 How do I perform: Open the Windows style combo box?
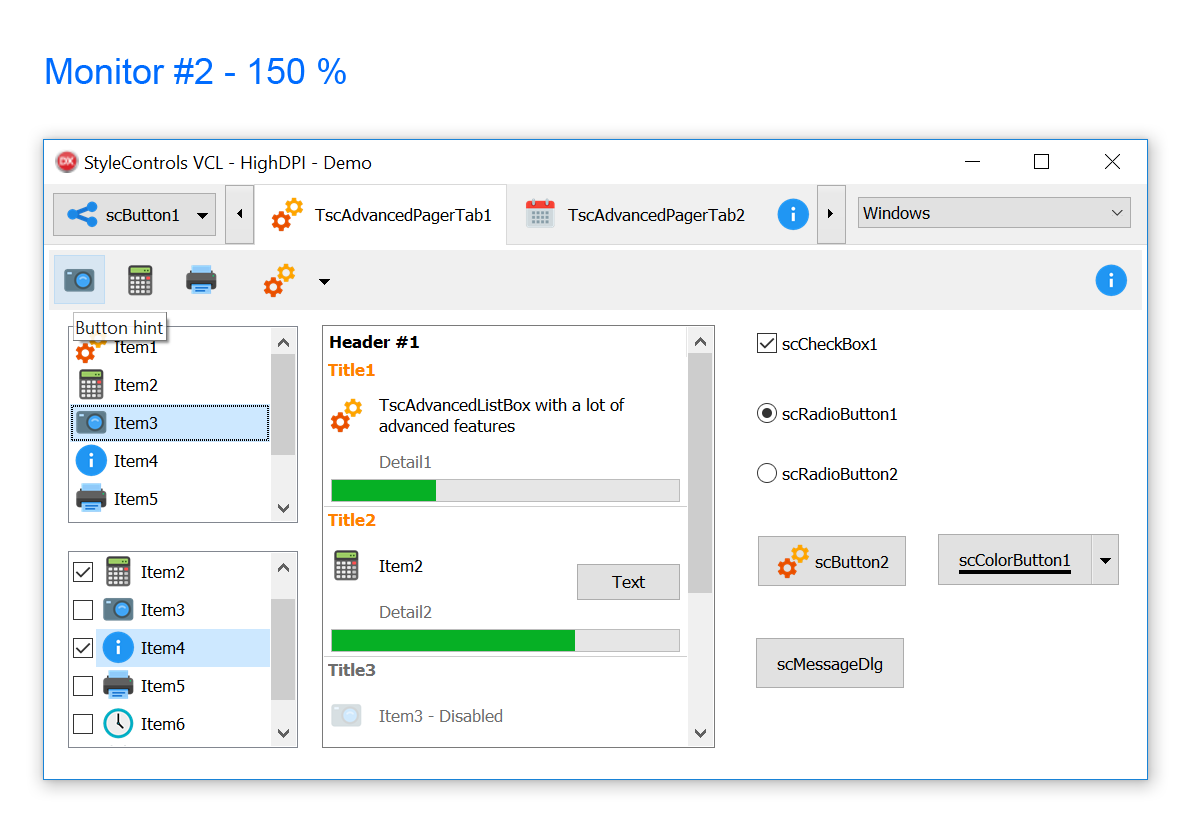click(x=994, y=213)
